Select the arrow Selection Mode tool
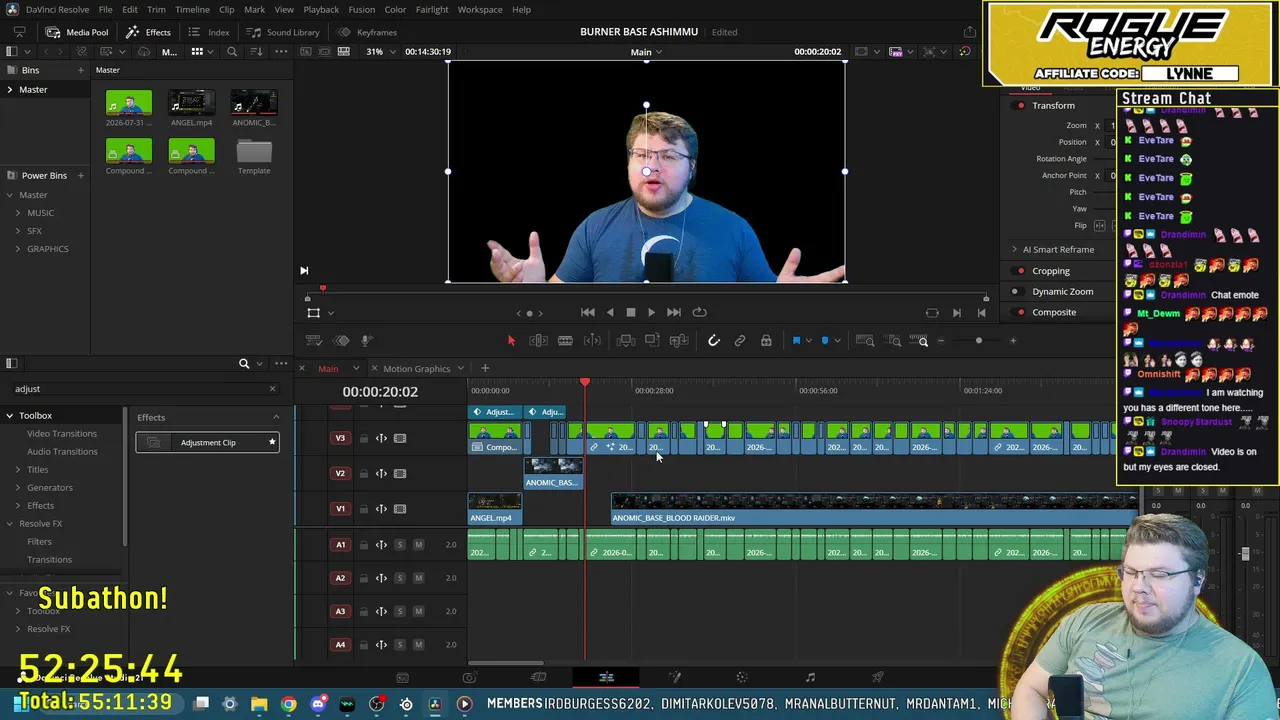 pyautogui.click(x=511, y=341)
